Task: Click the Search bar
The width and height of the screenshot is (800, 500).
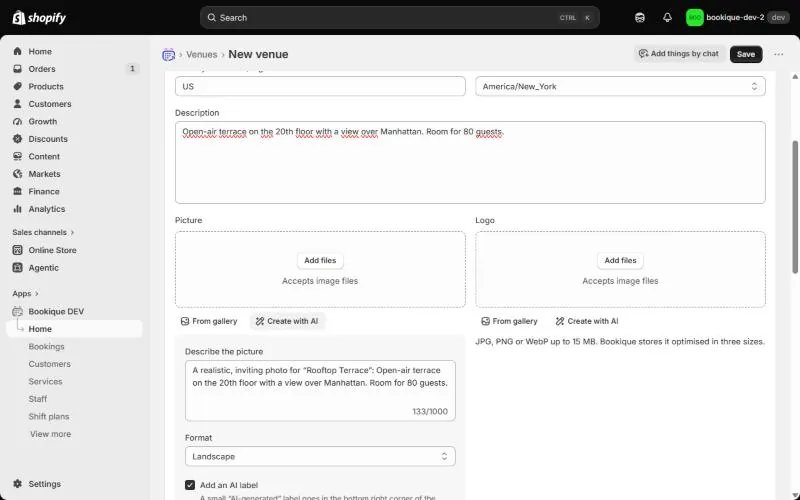Action: coord(399,18)
